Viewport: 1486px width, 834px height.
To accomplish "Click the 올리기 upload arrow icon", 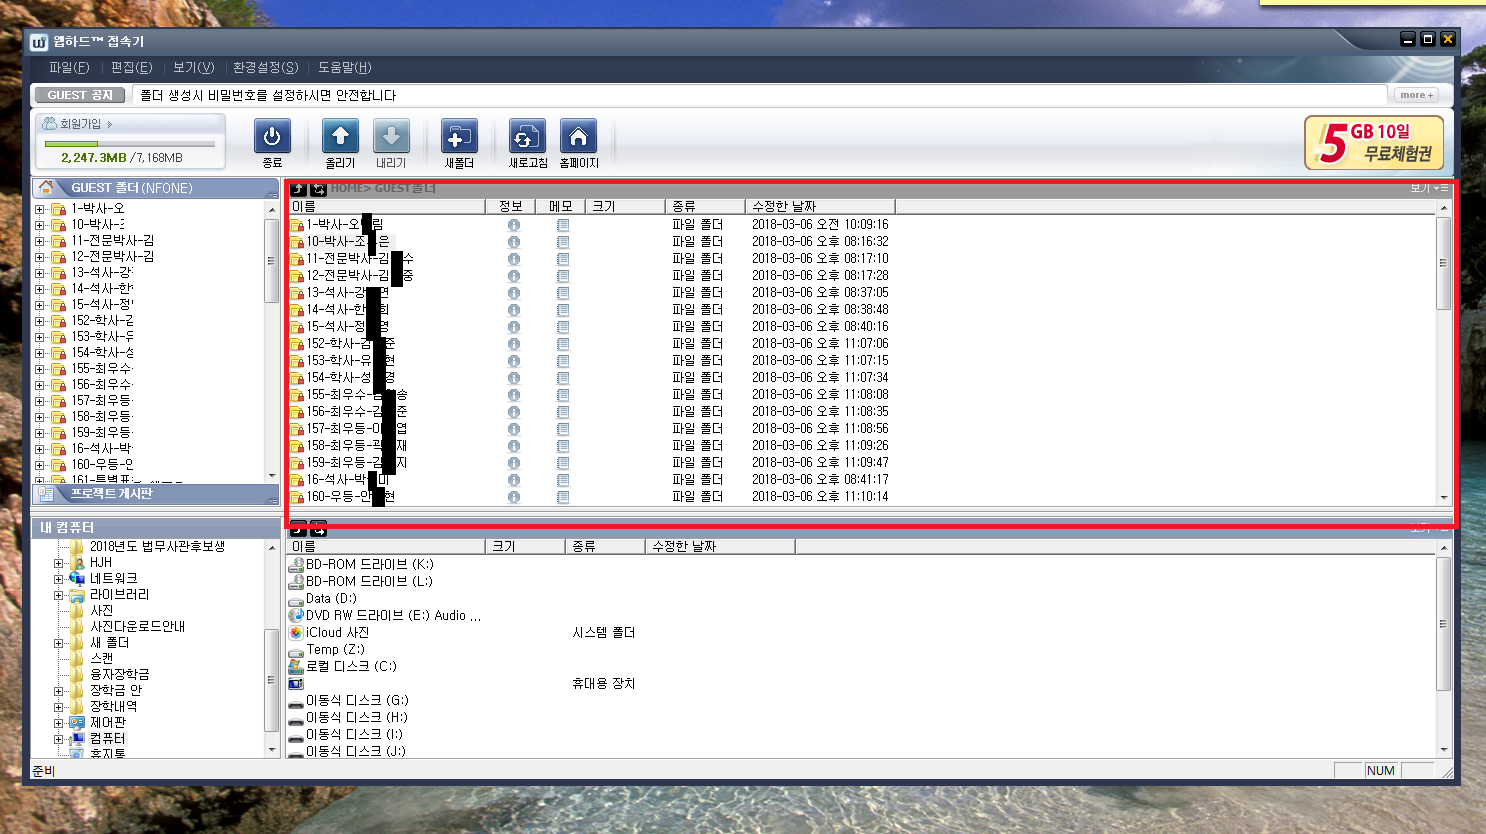I will pos(340,137).
